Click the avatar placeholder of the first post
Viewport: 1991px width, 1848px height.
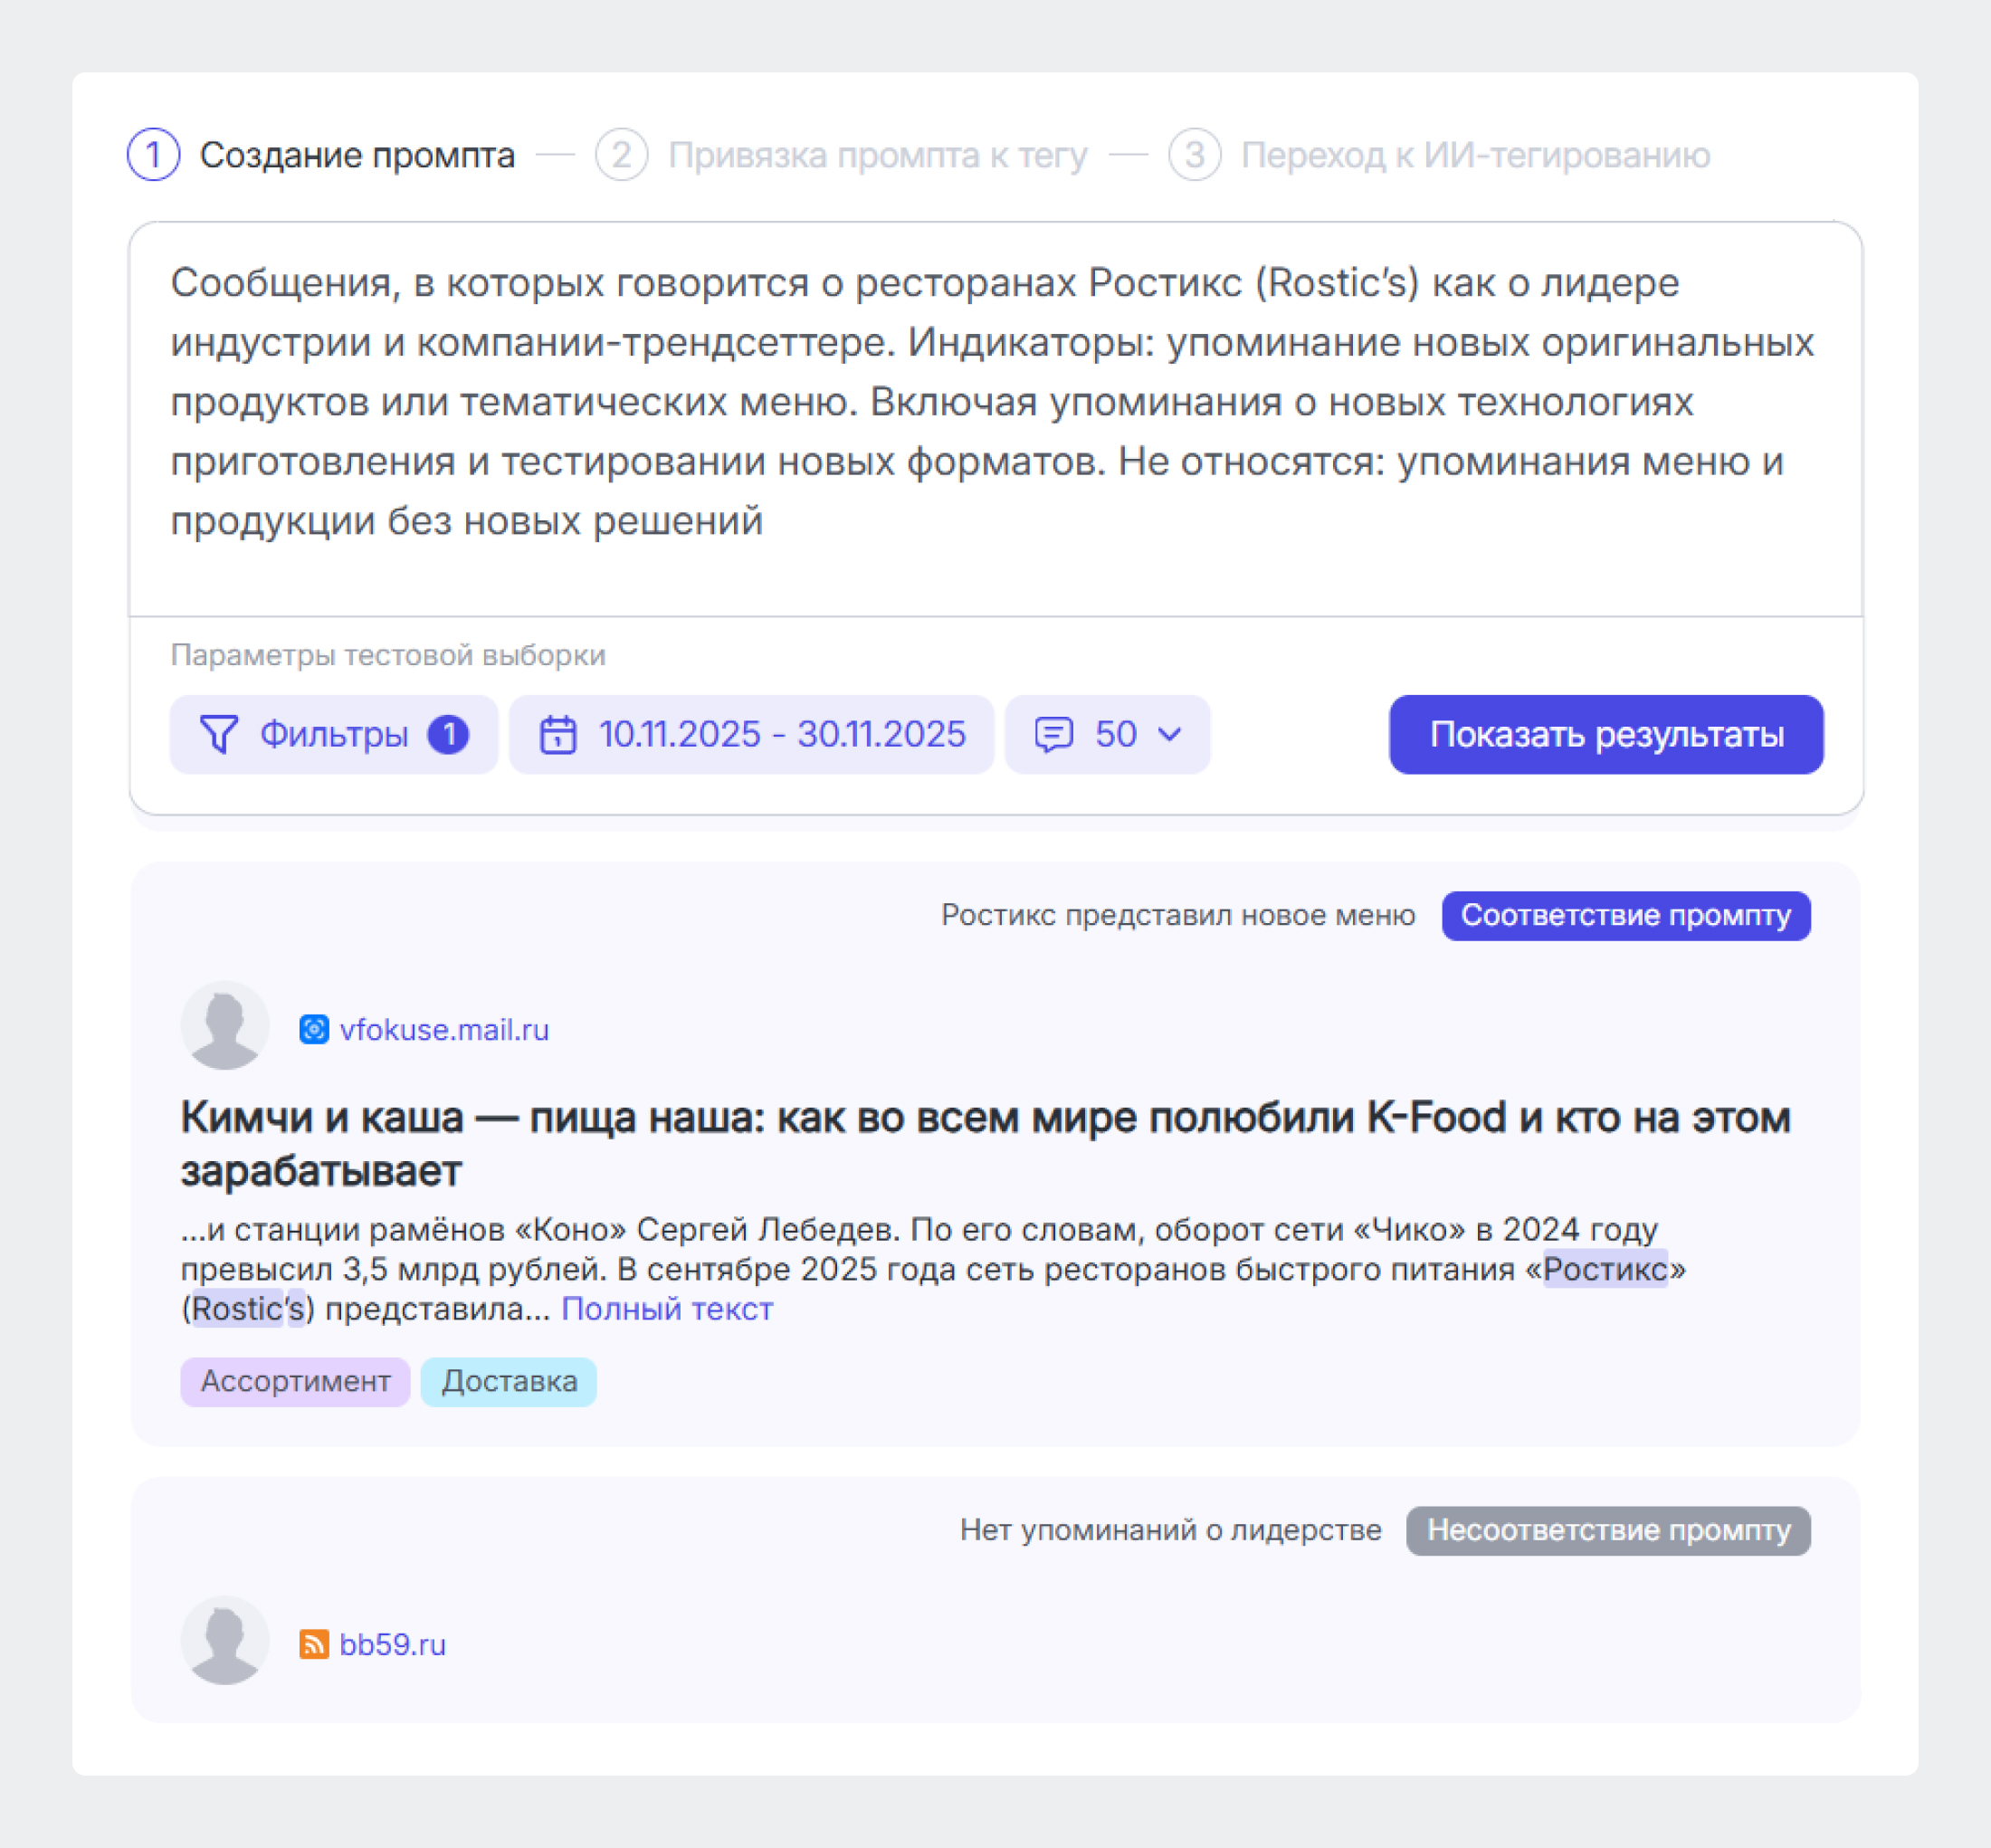[x=223, y=1022]
